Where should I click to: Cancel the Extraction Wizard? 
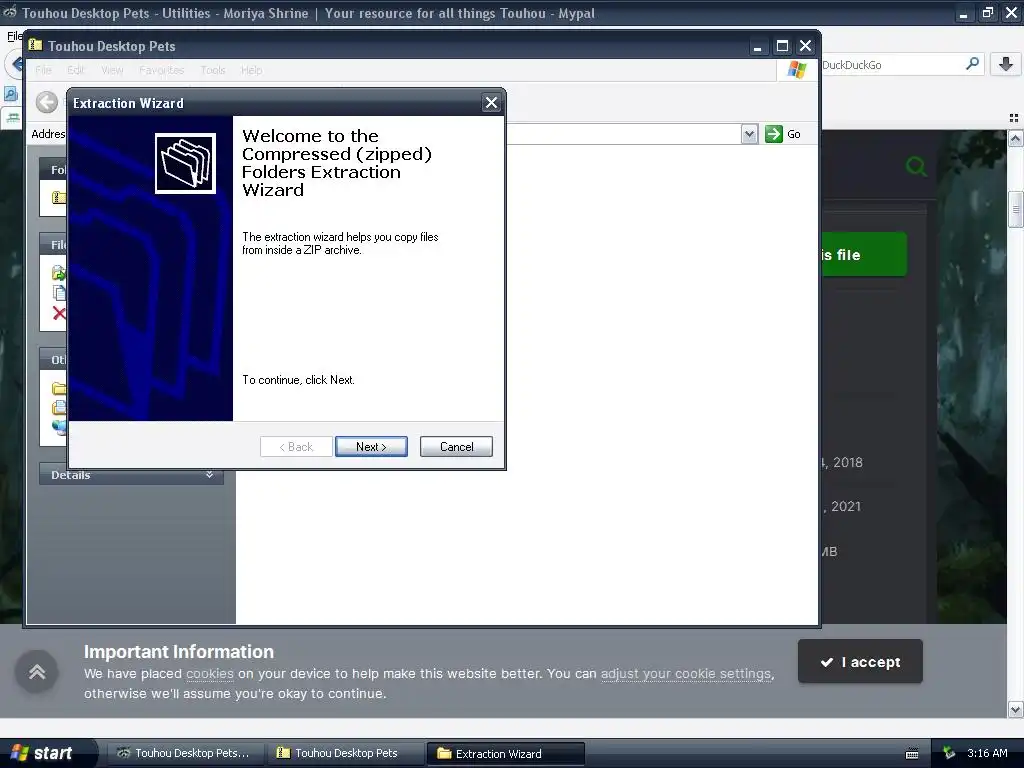456,447
